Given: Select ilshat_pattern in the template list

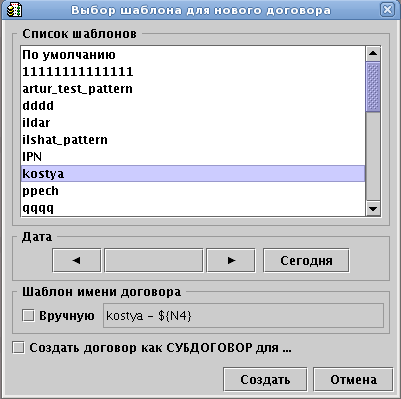Looking at the screenshot, I should tap(193, 140).
